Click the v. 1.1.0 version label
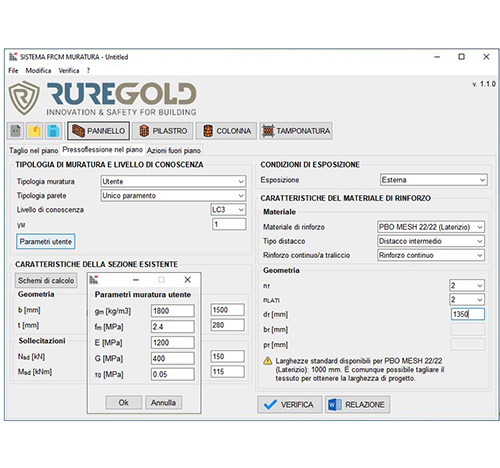 pyautogui.click(x=484, y=84)
